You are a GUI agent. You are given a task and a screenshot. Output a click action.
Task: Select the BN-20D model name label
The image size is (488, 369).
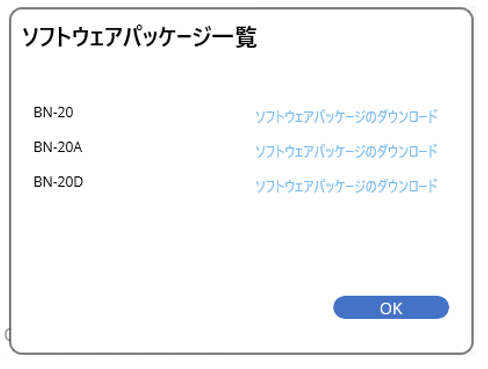pyautogui.click(x=58, y=182)
